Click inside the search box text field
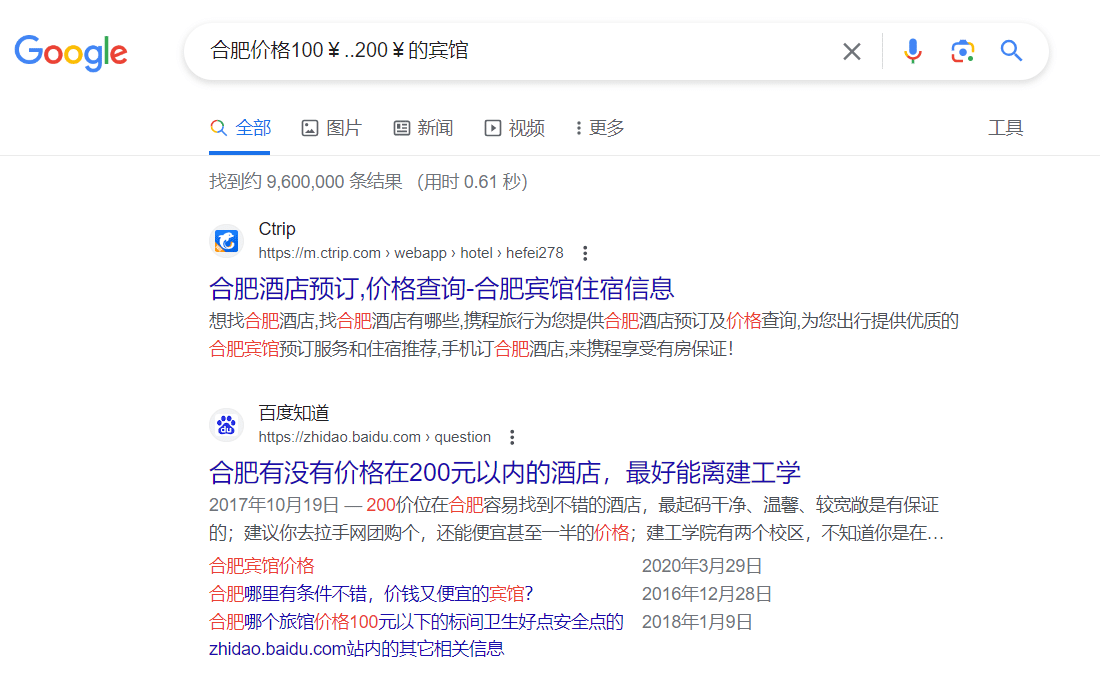Viewport: 1100px width, 686px height. [519, 51]
